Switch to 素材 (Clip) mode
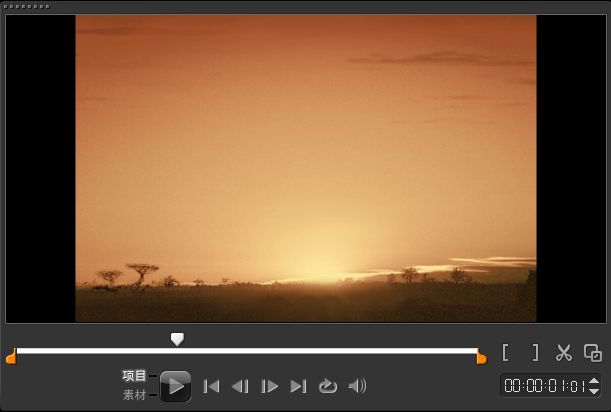 point(134,395)
